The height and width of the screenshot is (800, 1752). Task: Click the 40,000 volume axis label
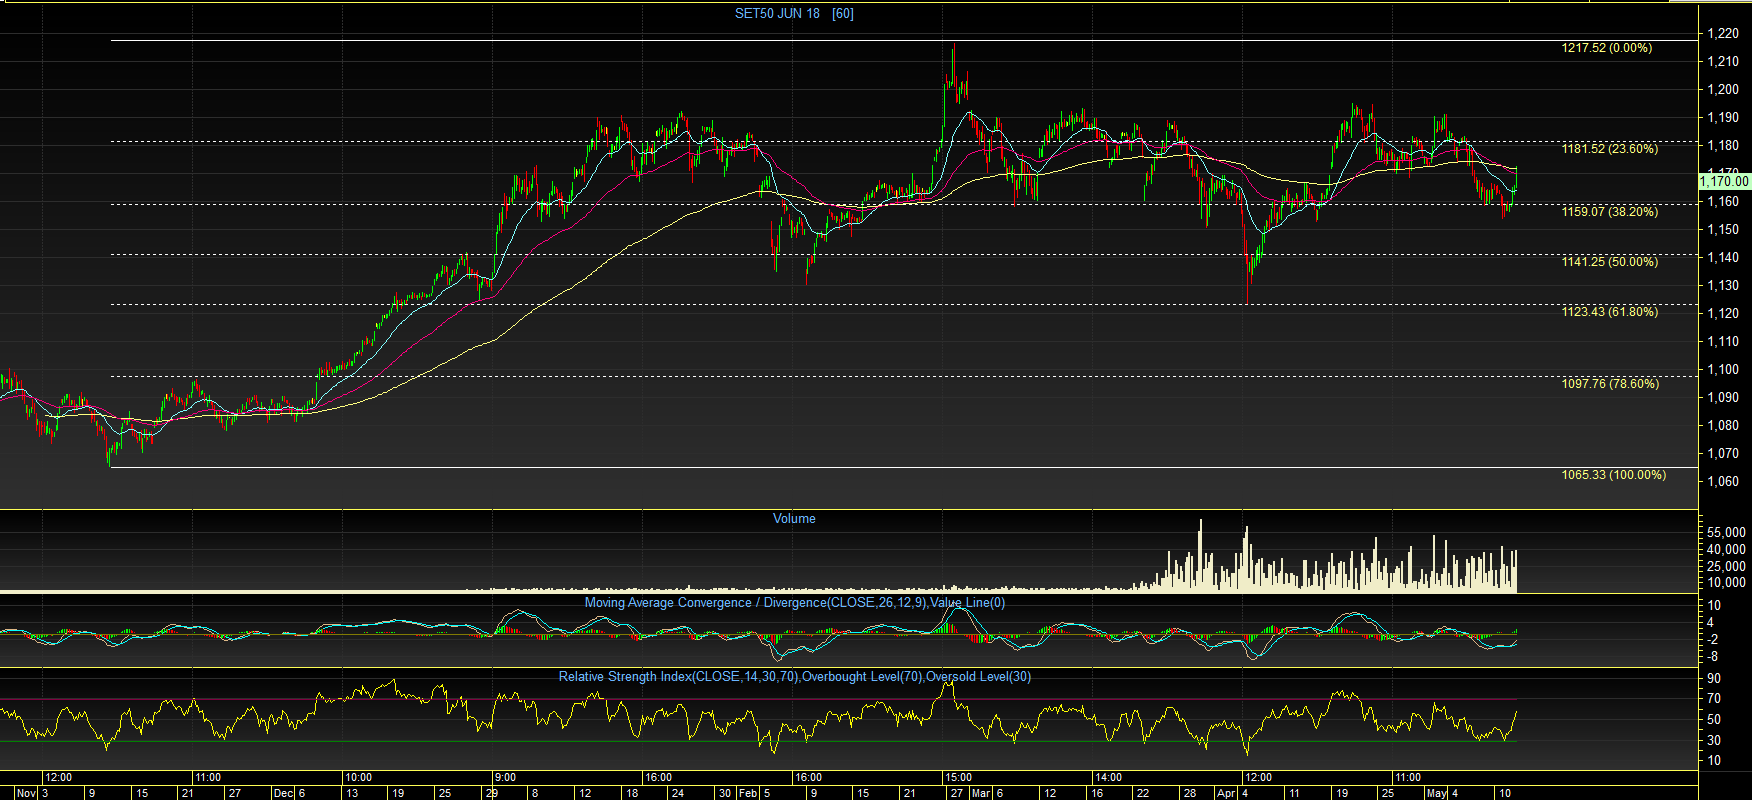1727,549
